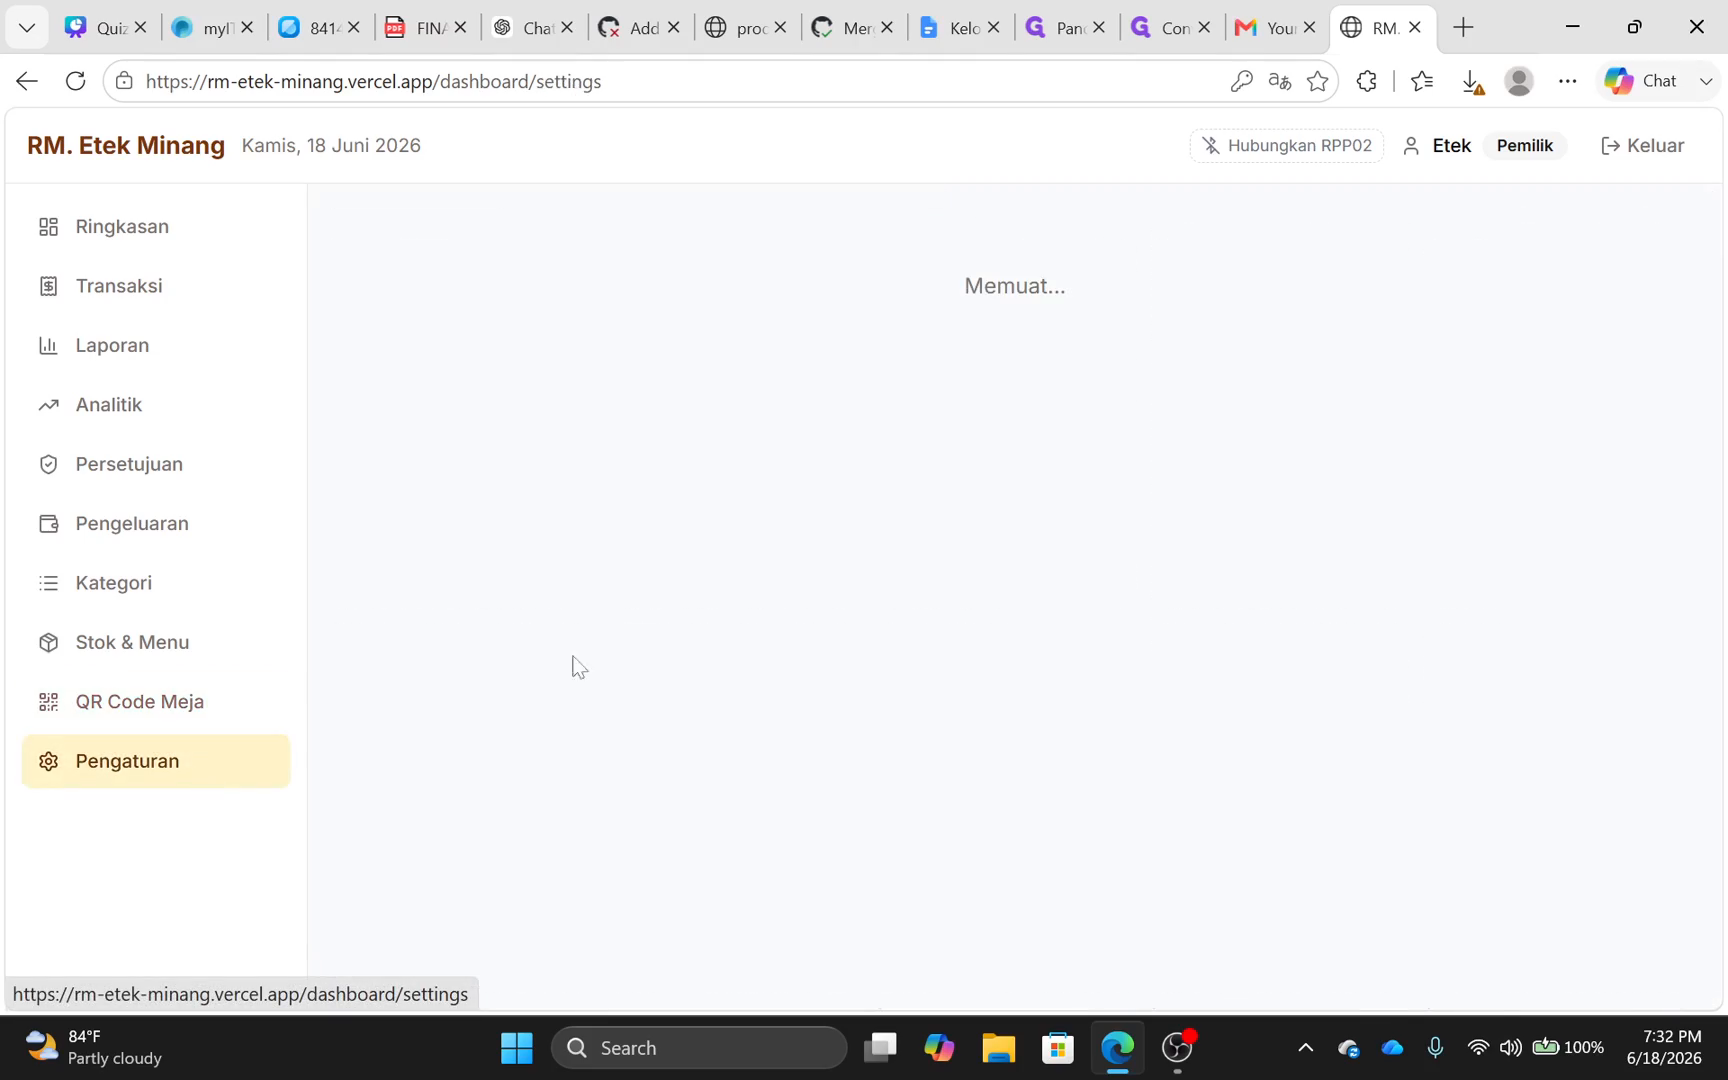Screen dimensions: 1728x1080
Task: Go to Stok & Menu
Action: (x=156, y=642)
